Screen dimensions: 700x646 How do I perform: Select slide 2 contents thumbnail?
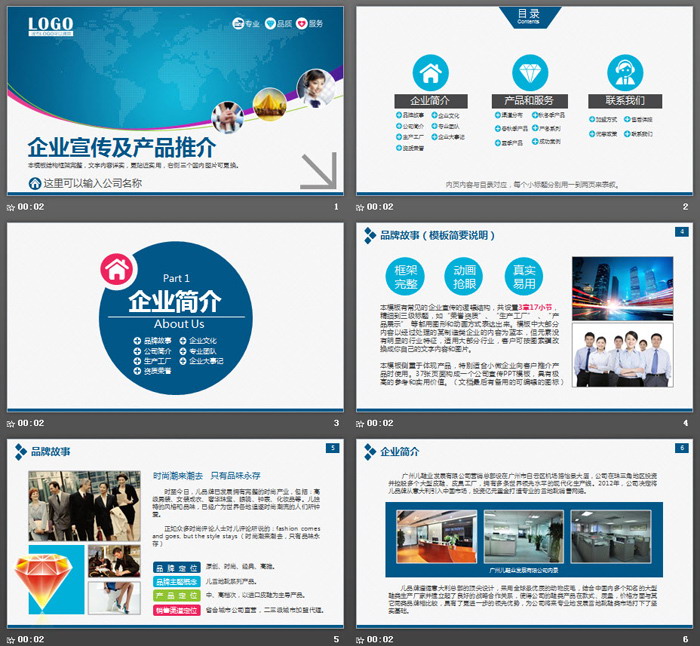tap(524, 101)
